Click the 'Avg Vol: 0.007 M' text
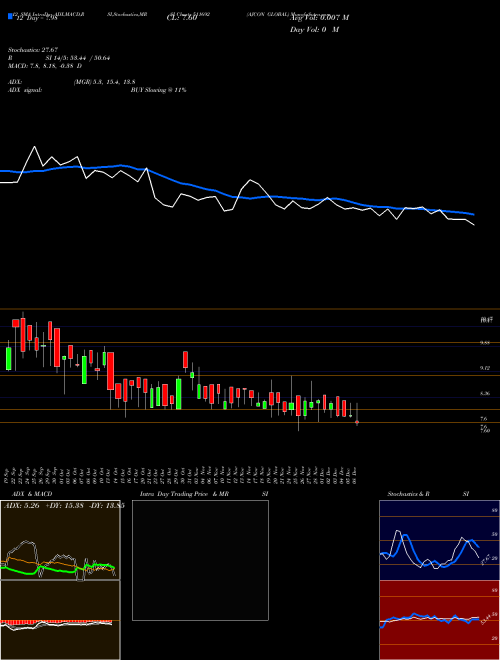The image size is (500, 660). tap(319, 18)
